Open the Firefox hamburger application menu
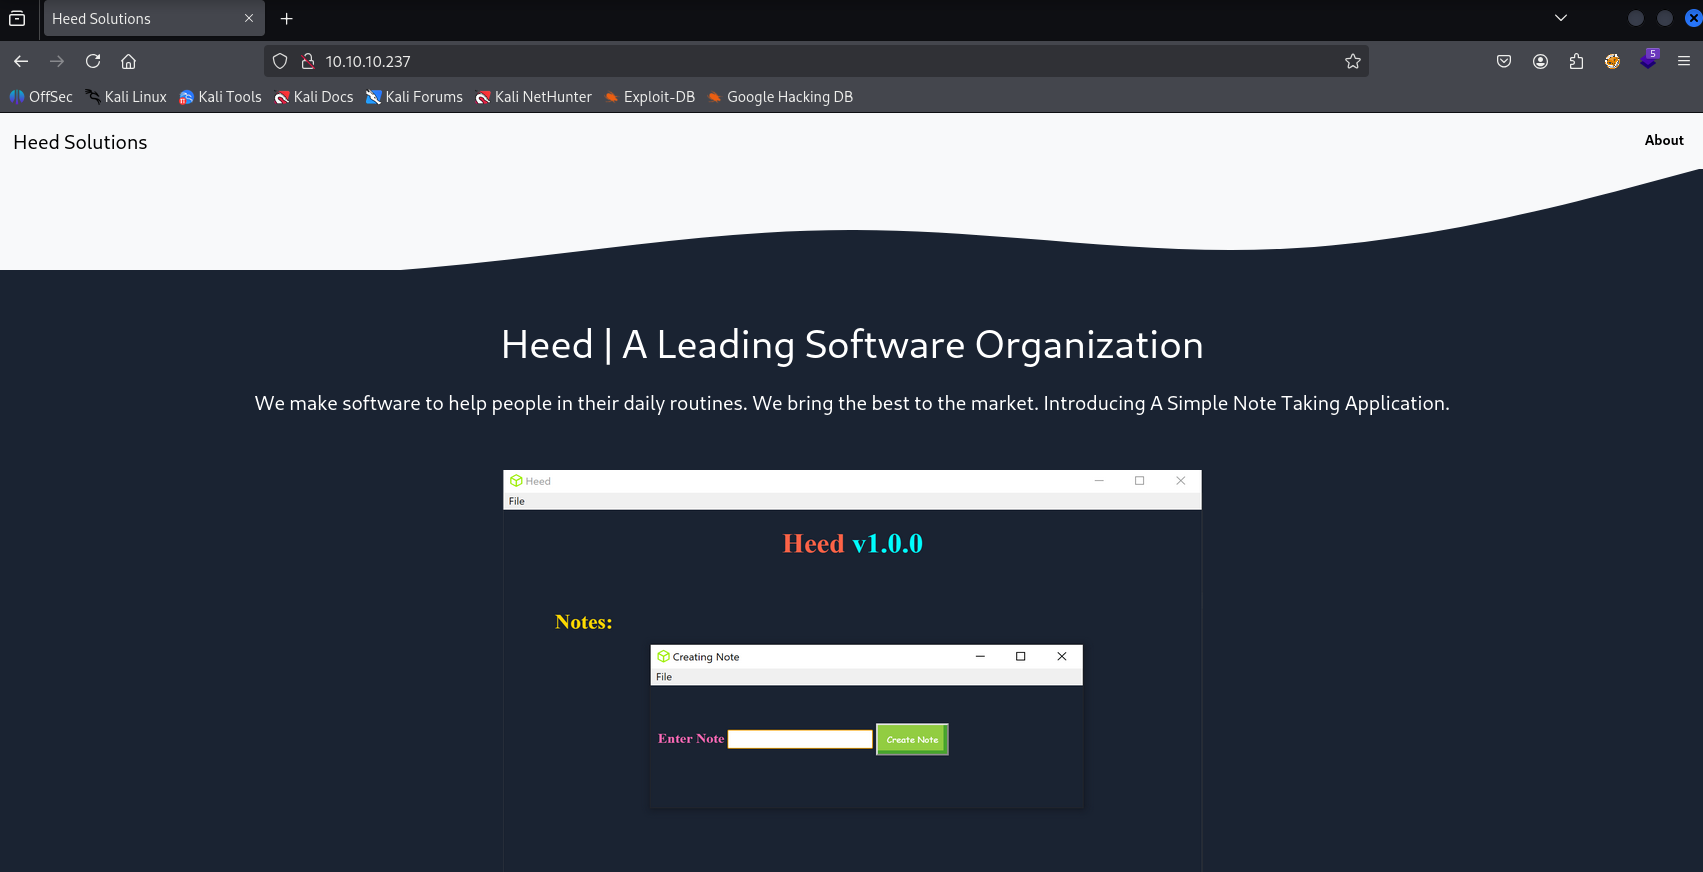1703x872 pixels. tap(1684, 61)
